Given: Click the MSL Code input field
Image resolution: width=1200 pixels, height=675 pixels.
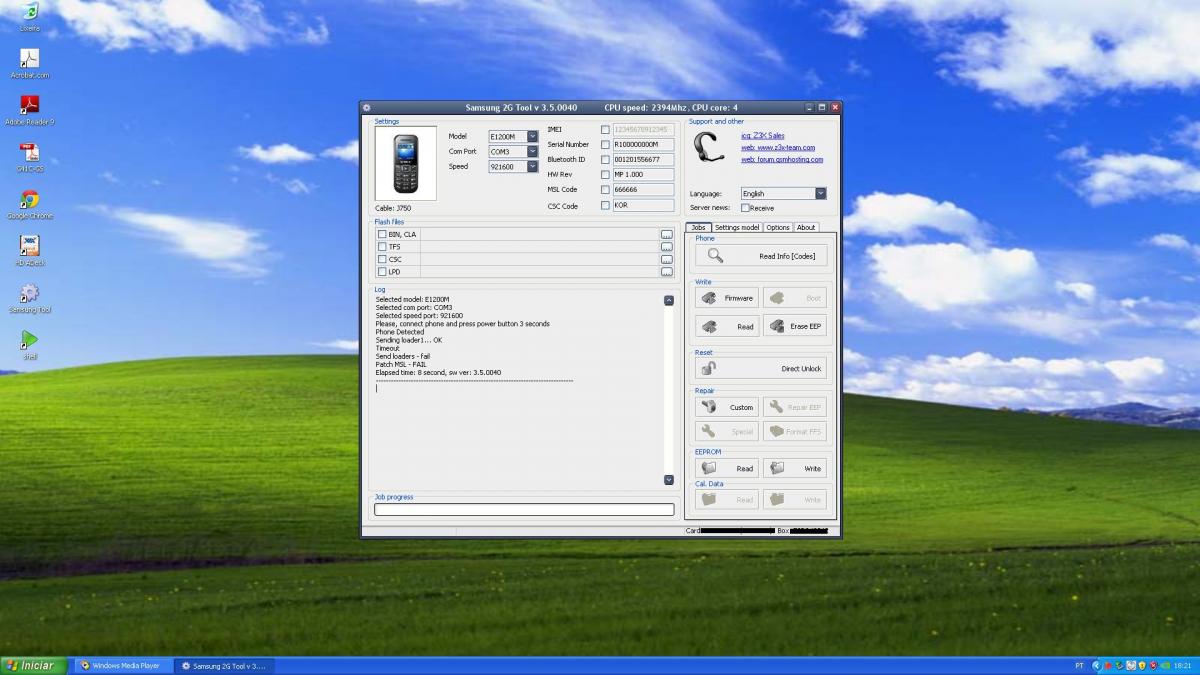Looking at the screenshot, I should pyautogui.click(x=643, y=189).
